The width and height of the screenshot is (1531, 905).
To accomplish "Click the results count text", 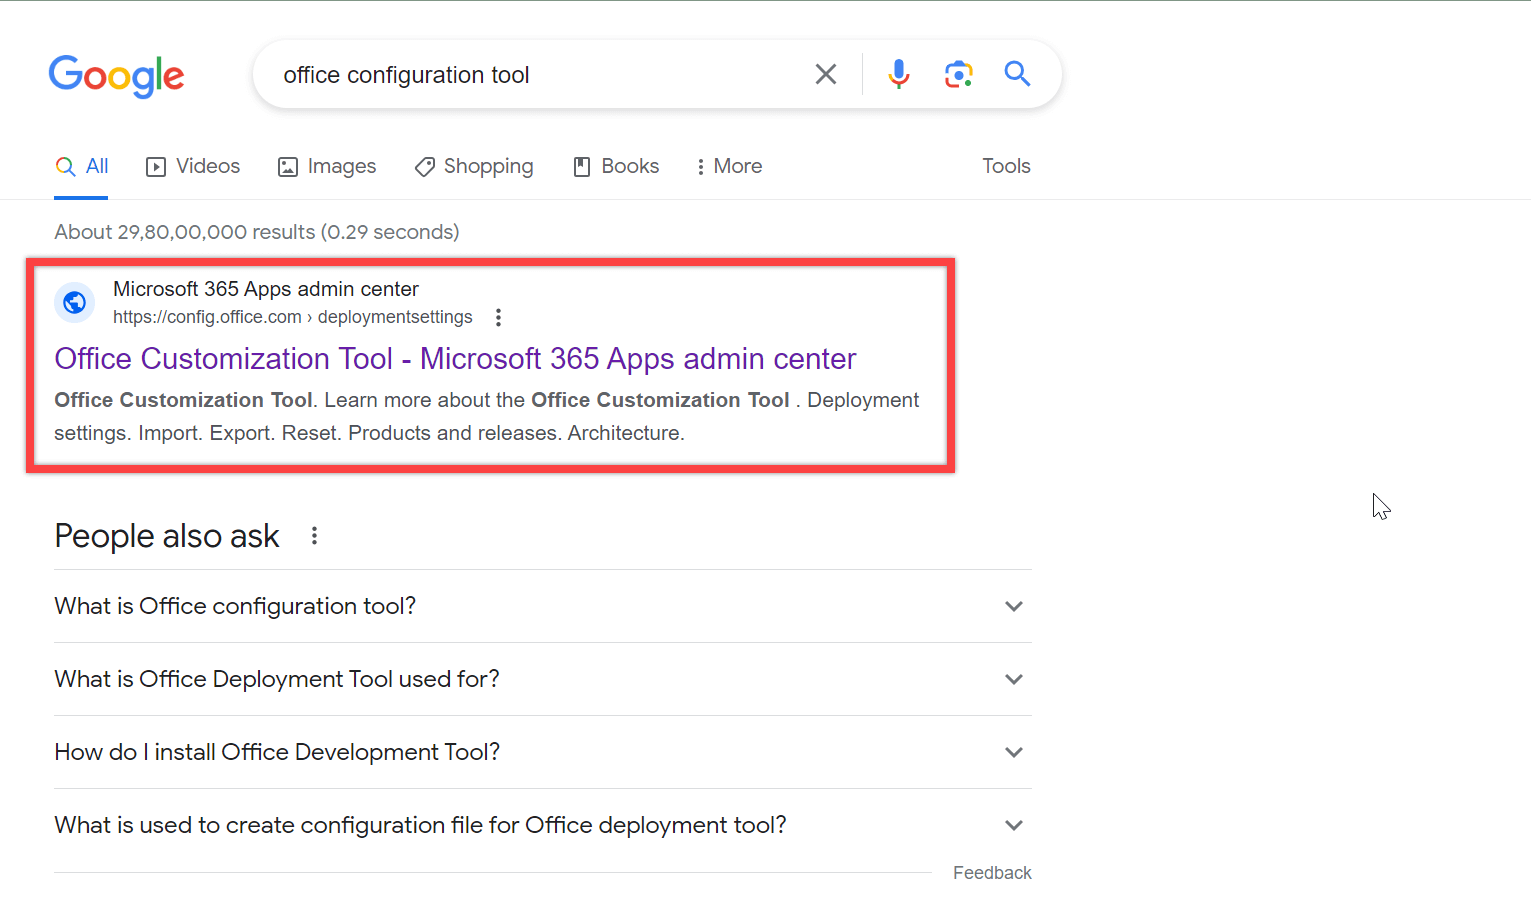I will pyautogui.click(x=257, y=232).
